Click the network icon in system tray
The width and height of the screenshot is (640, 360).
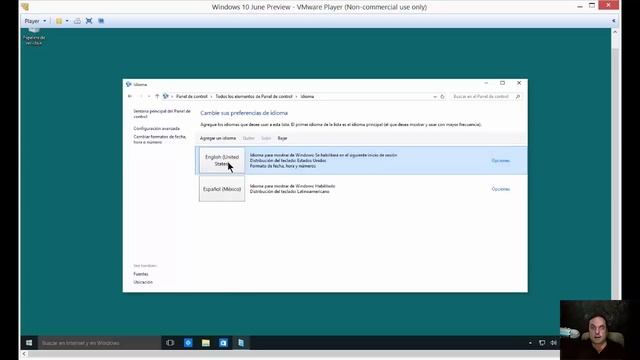(x=542, y=343)
